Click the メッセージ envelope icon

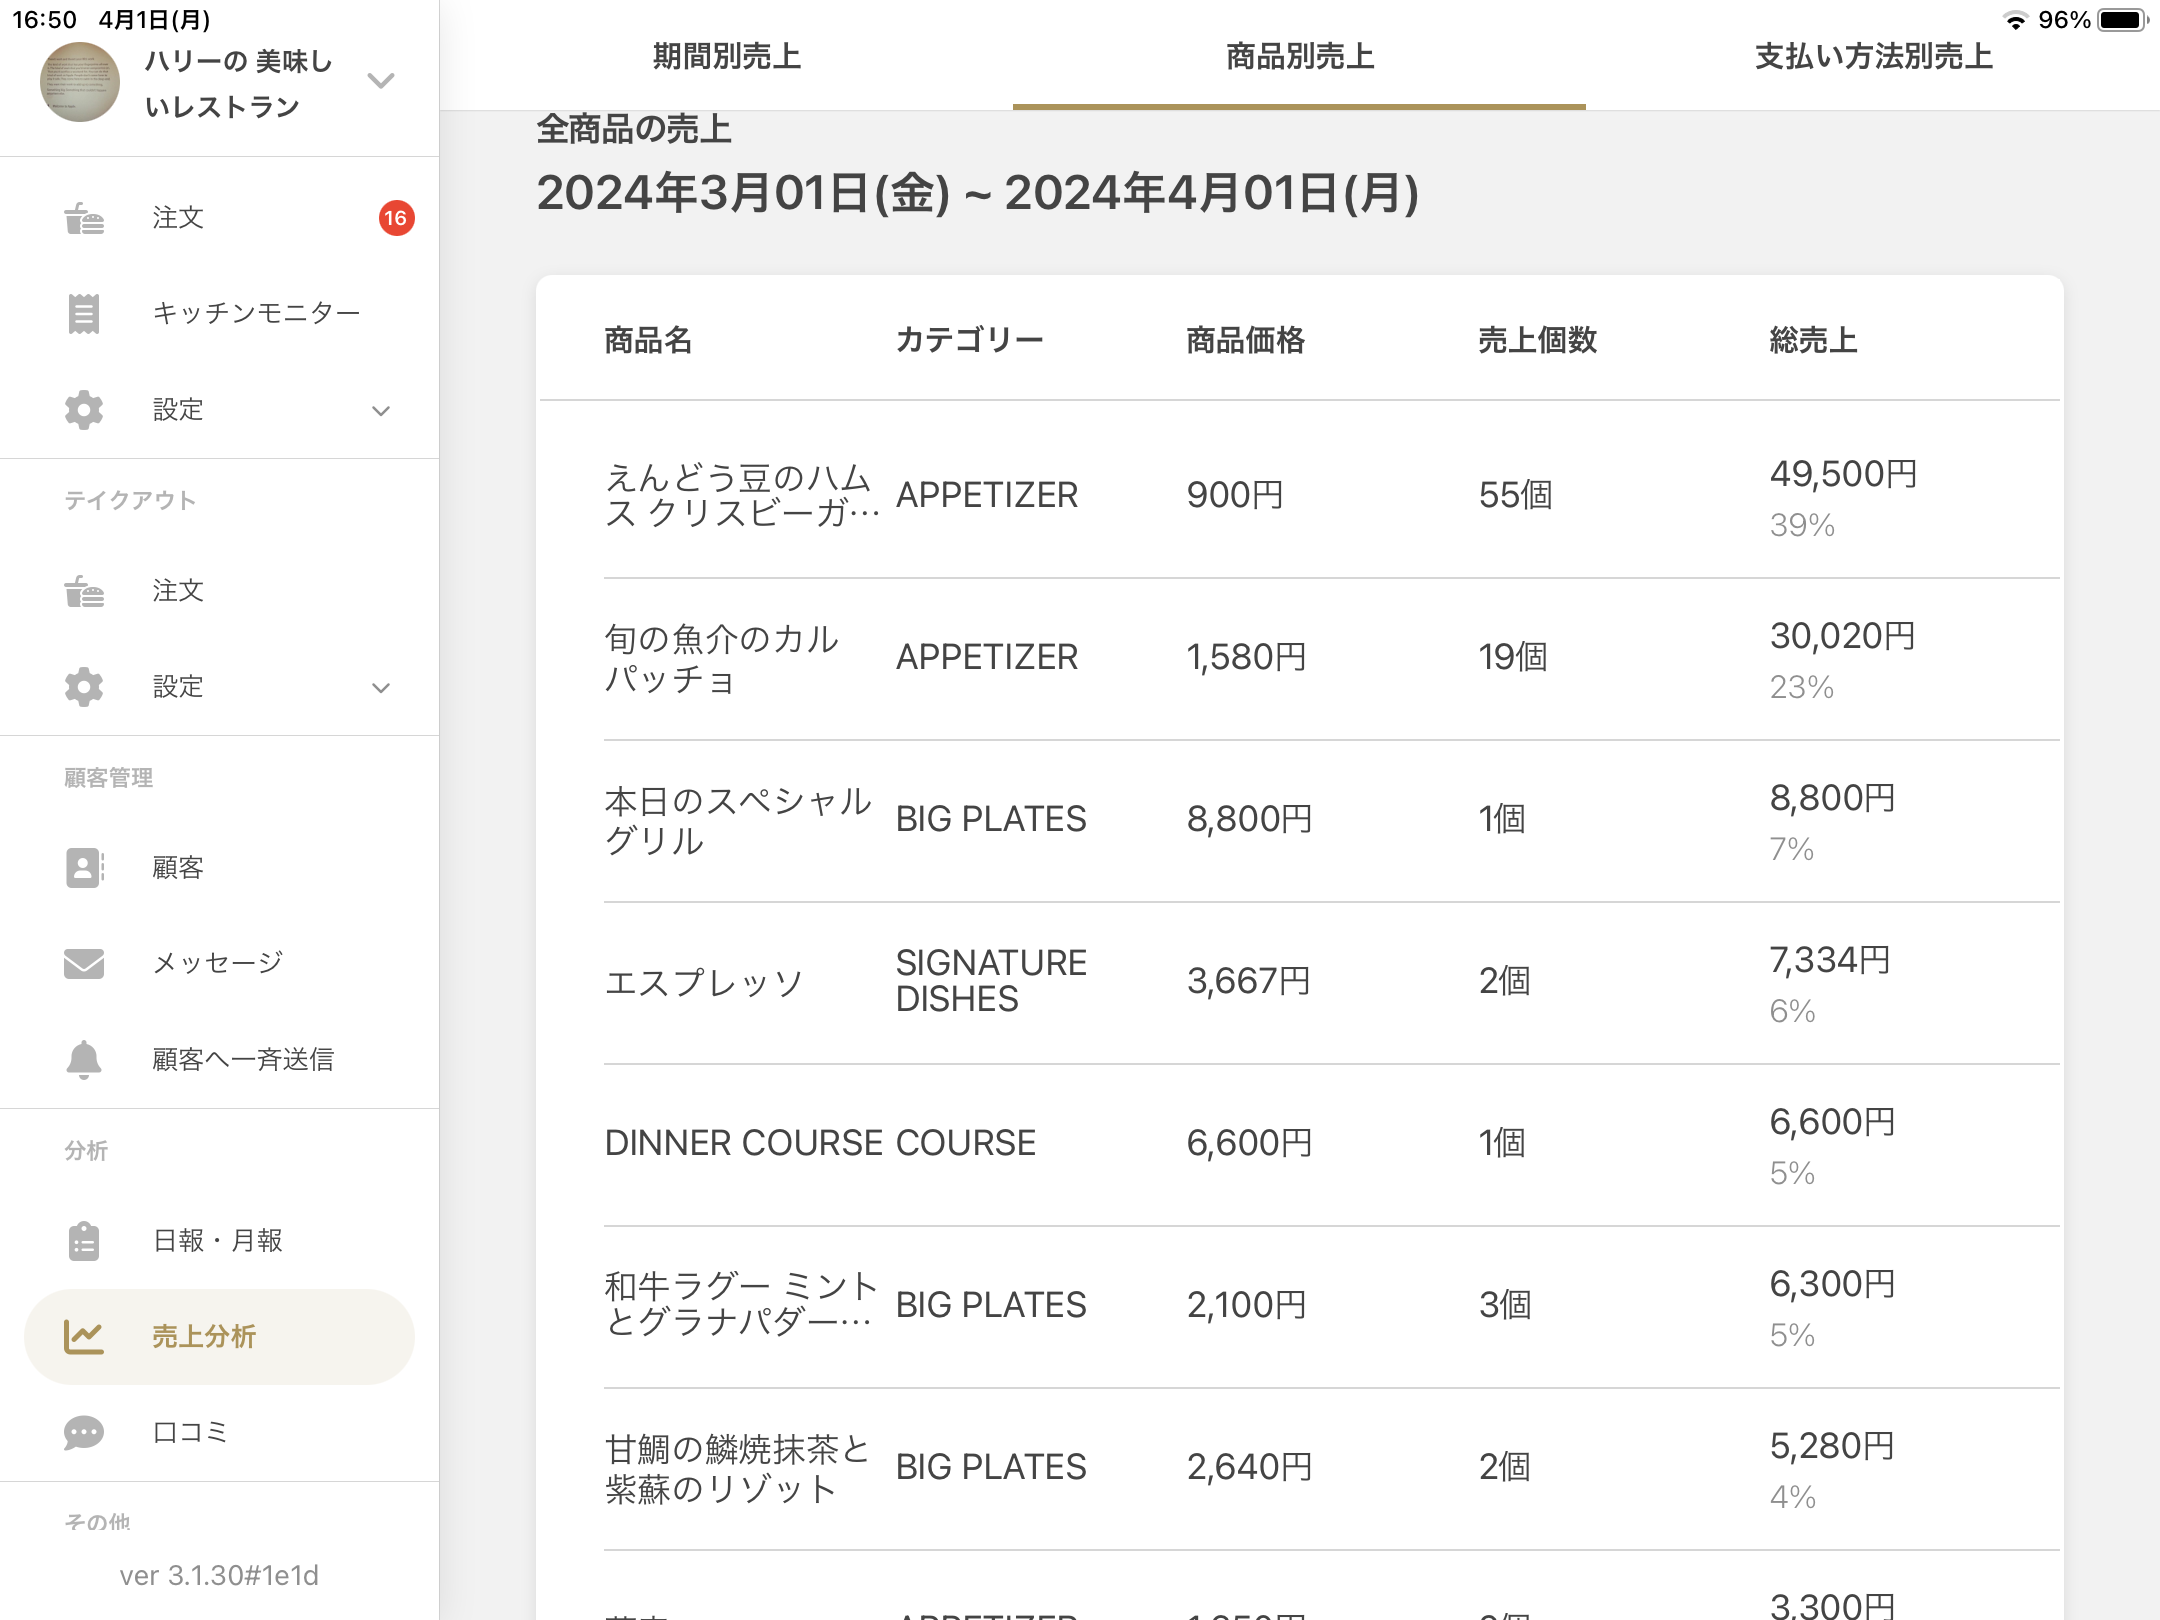(84, 963)
